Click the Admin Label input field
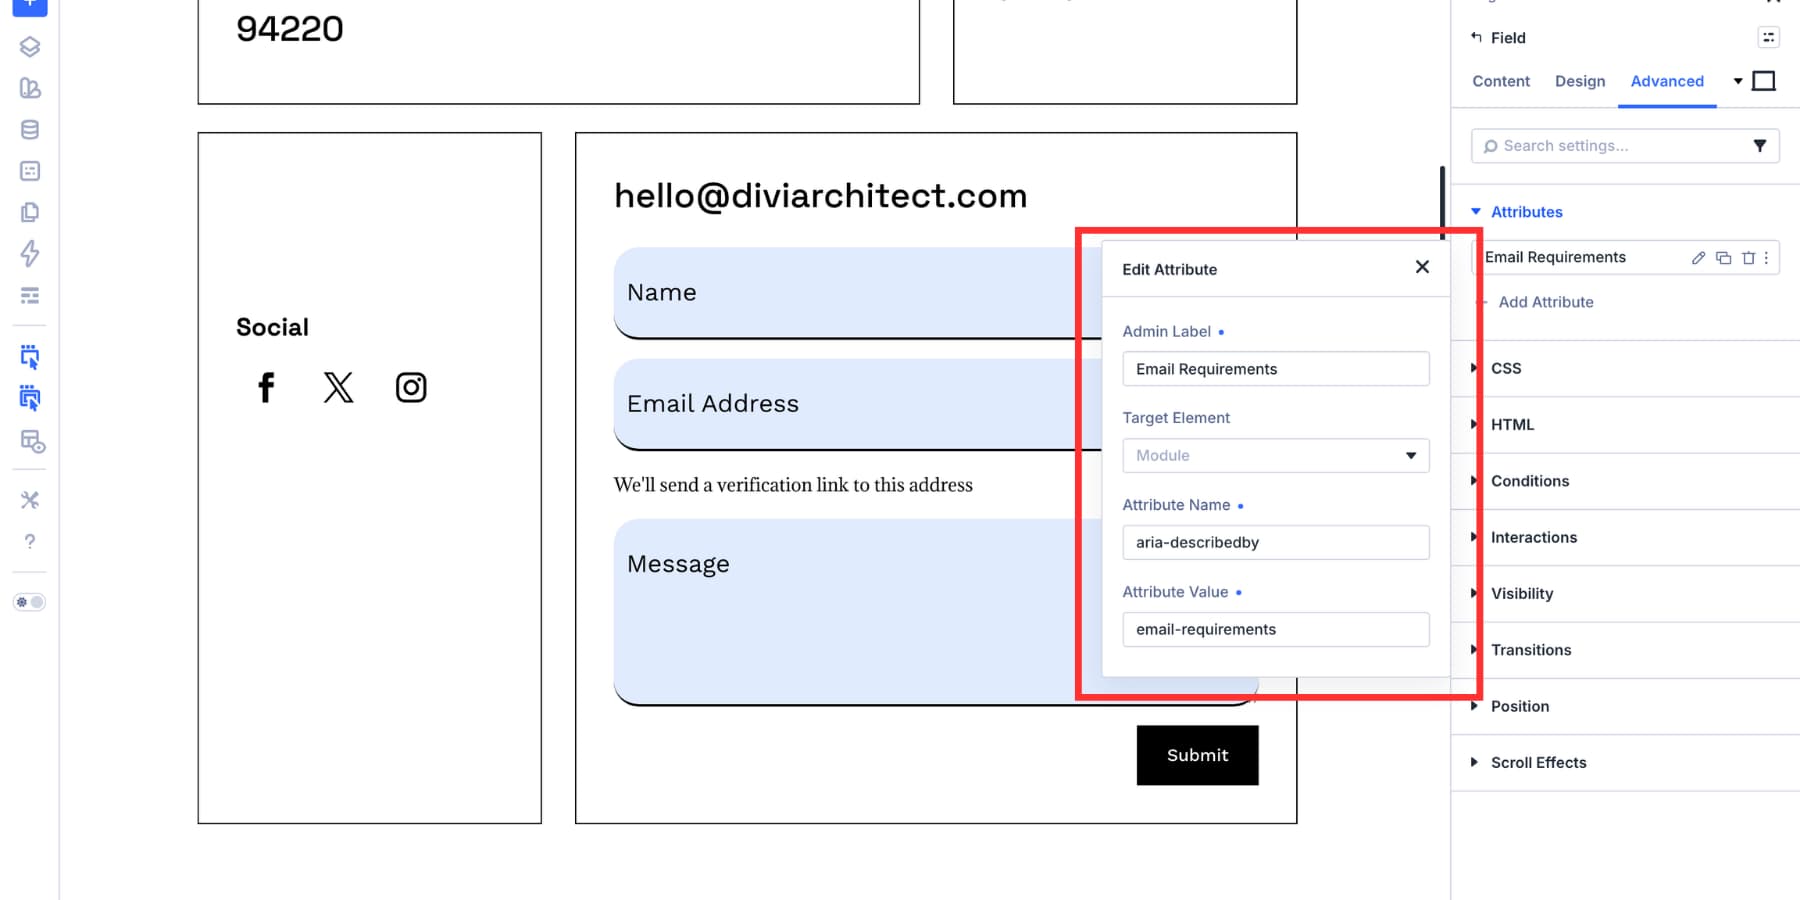This screenshot has width=1800, height=900. coord(1276,369)
